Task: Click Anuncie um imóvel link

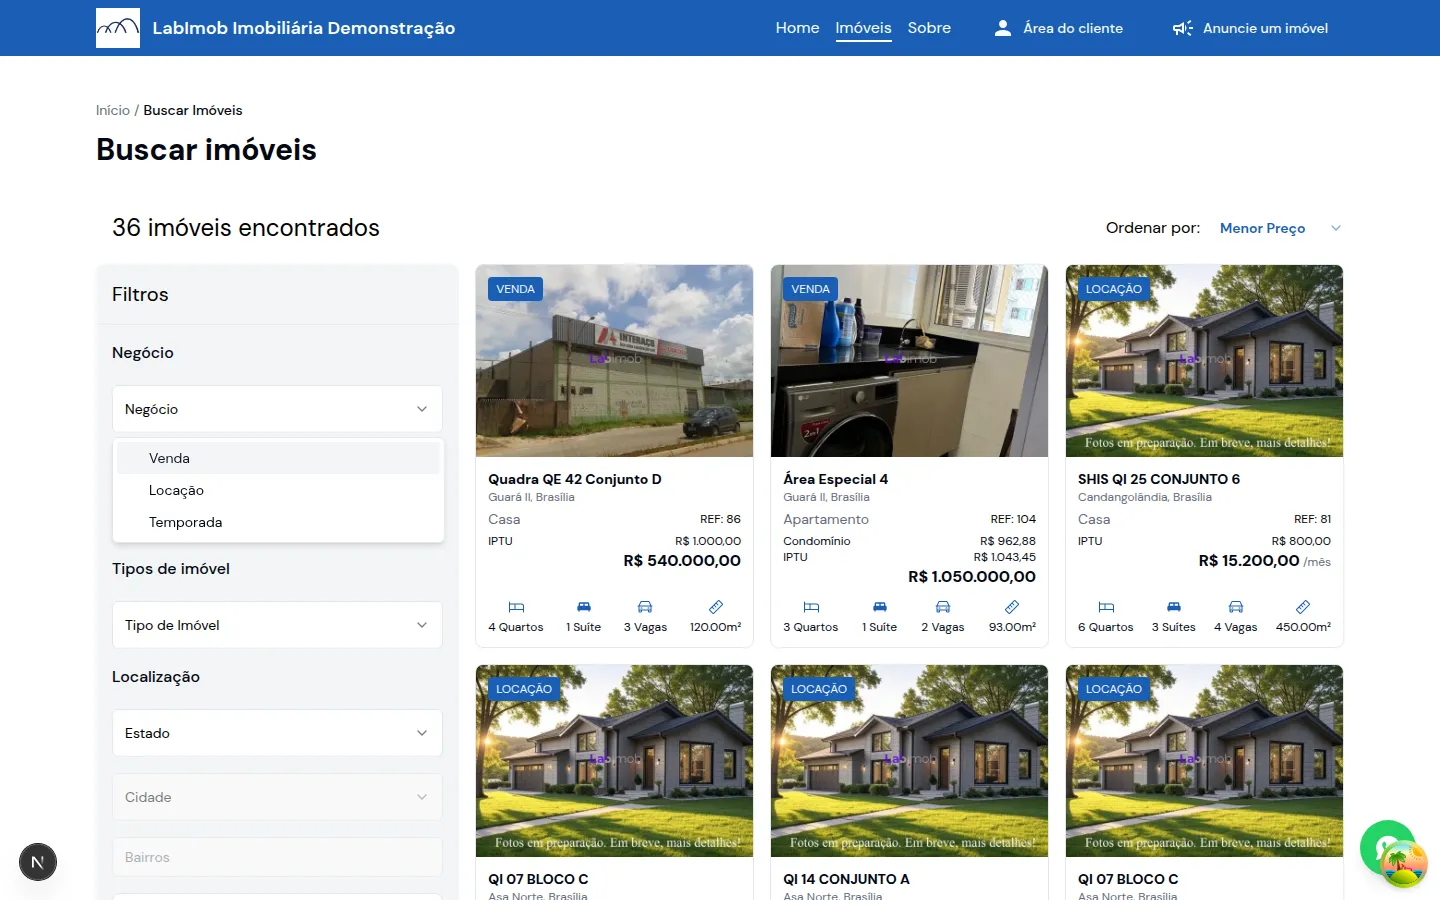Action: coord(1265,28)
